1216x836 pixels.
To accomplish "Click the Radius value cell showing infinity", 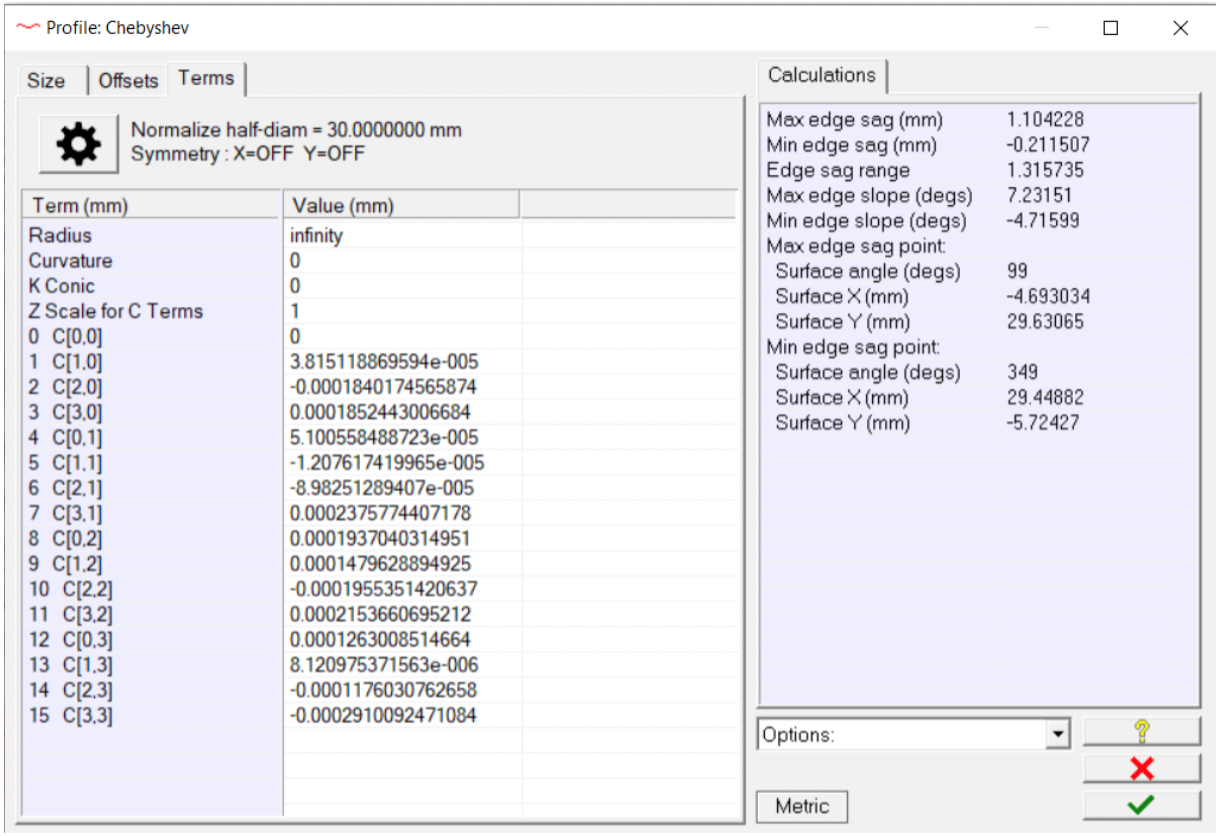I will pyautogui.click(x=400, y=236).
